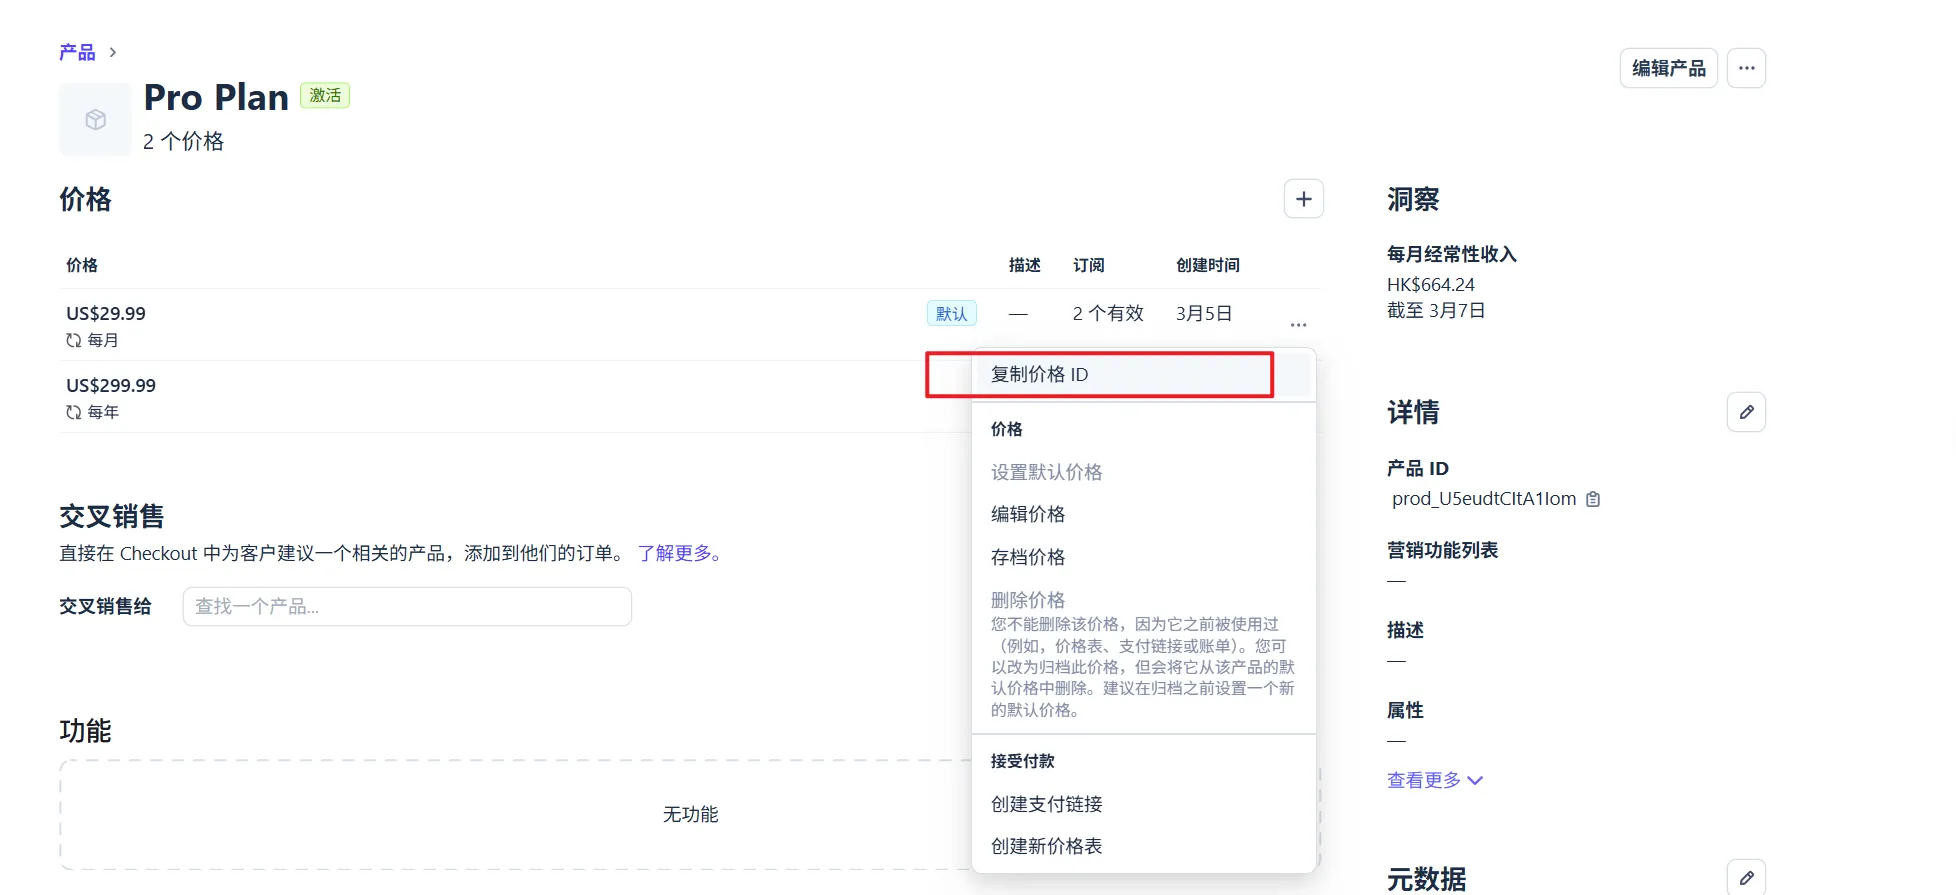Click the pencil edit icon next to 元数据

(1746, 877)
